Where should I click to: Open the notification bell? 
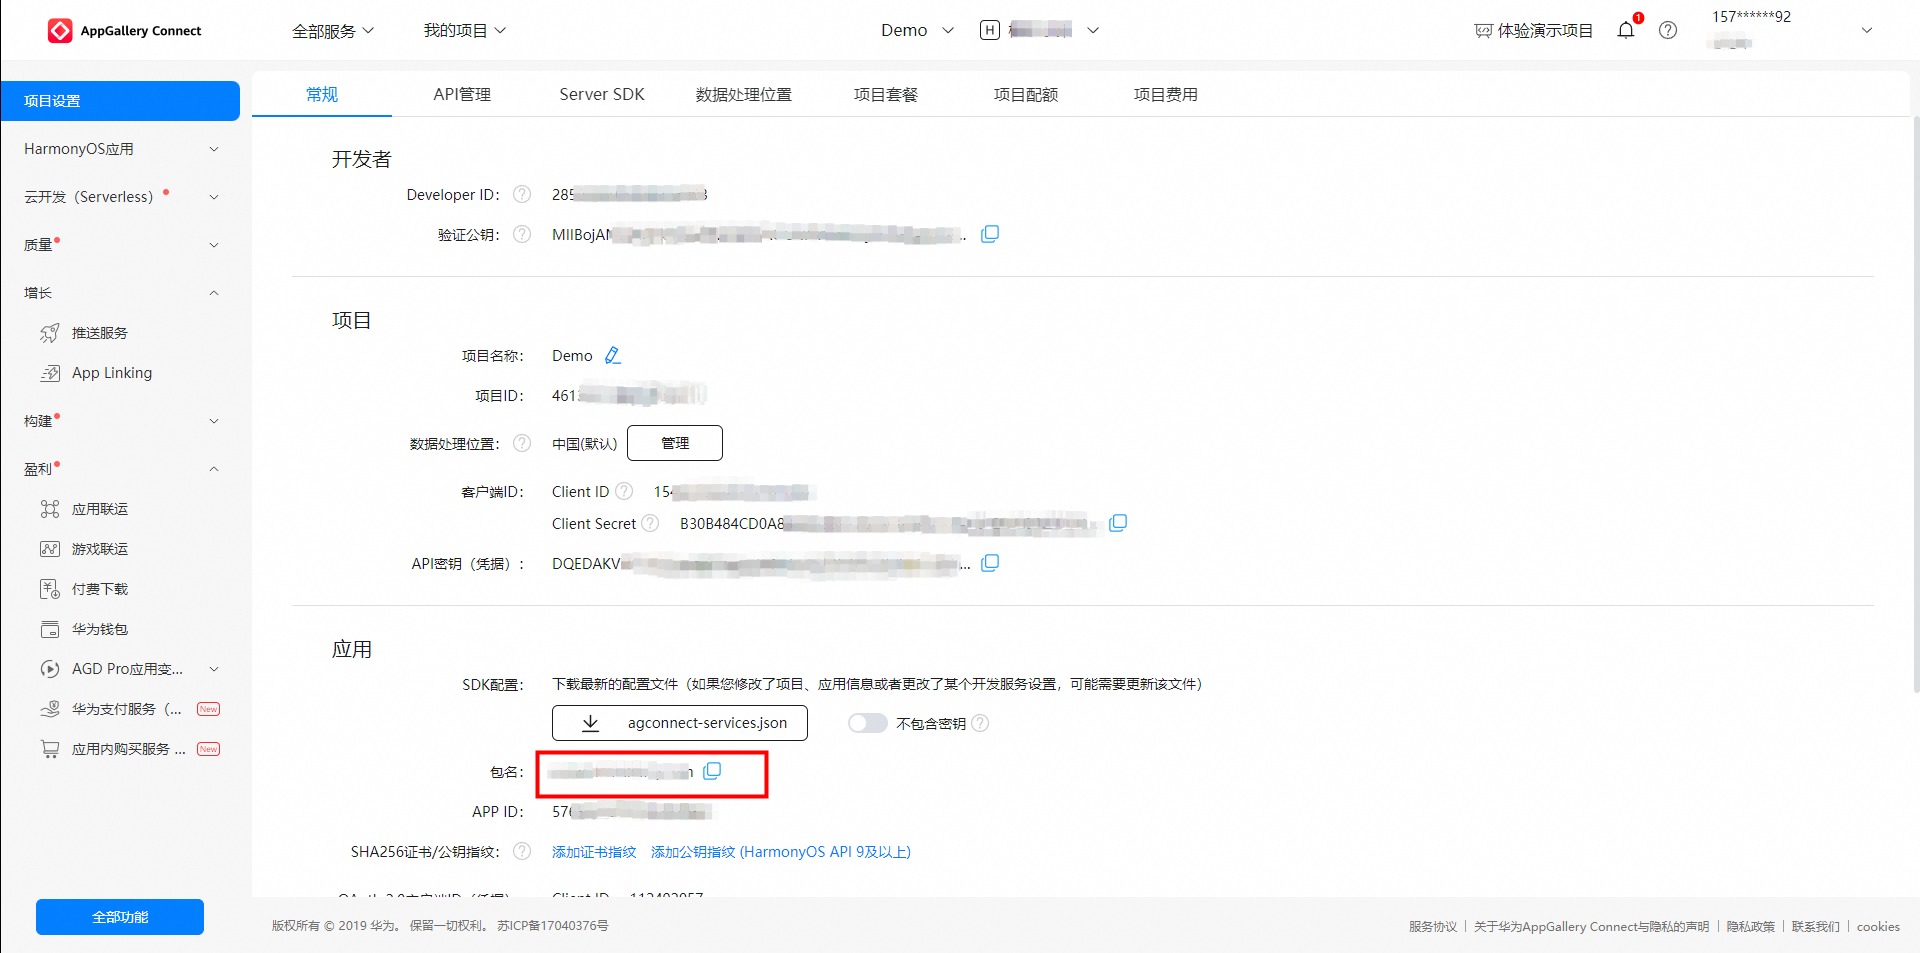[x=1626, y=30]
